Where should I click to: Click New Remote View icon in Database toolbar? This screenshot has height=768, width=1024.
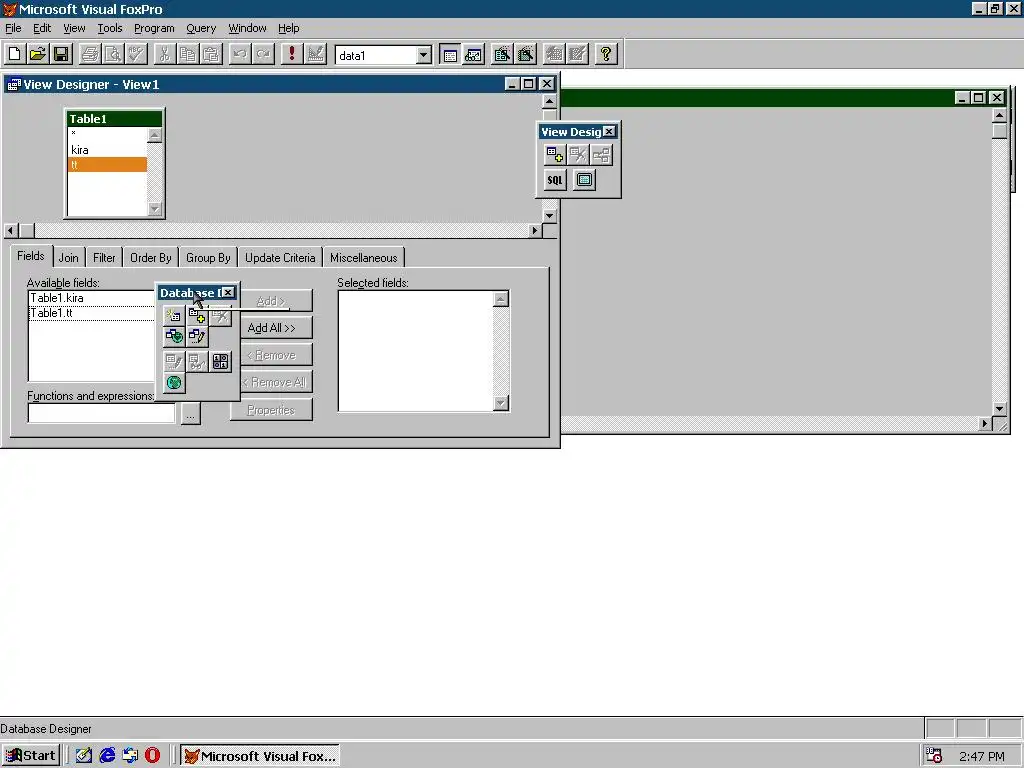click(x=174, y=336)
